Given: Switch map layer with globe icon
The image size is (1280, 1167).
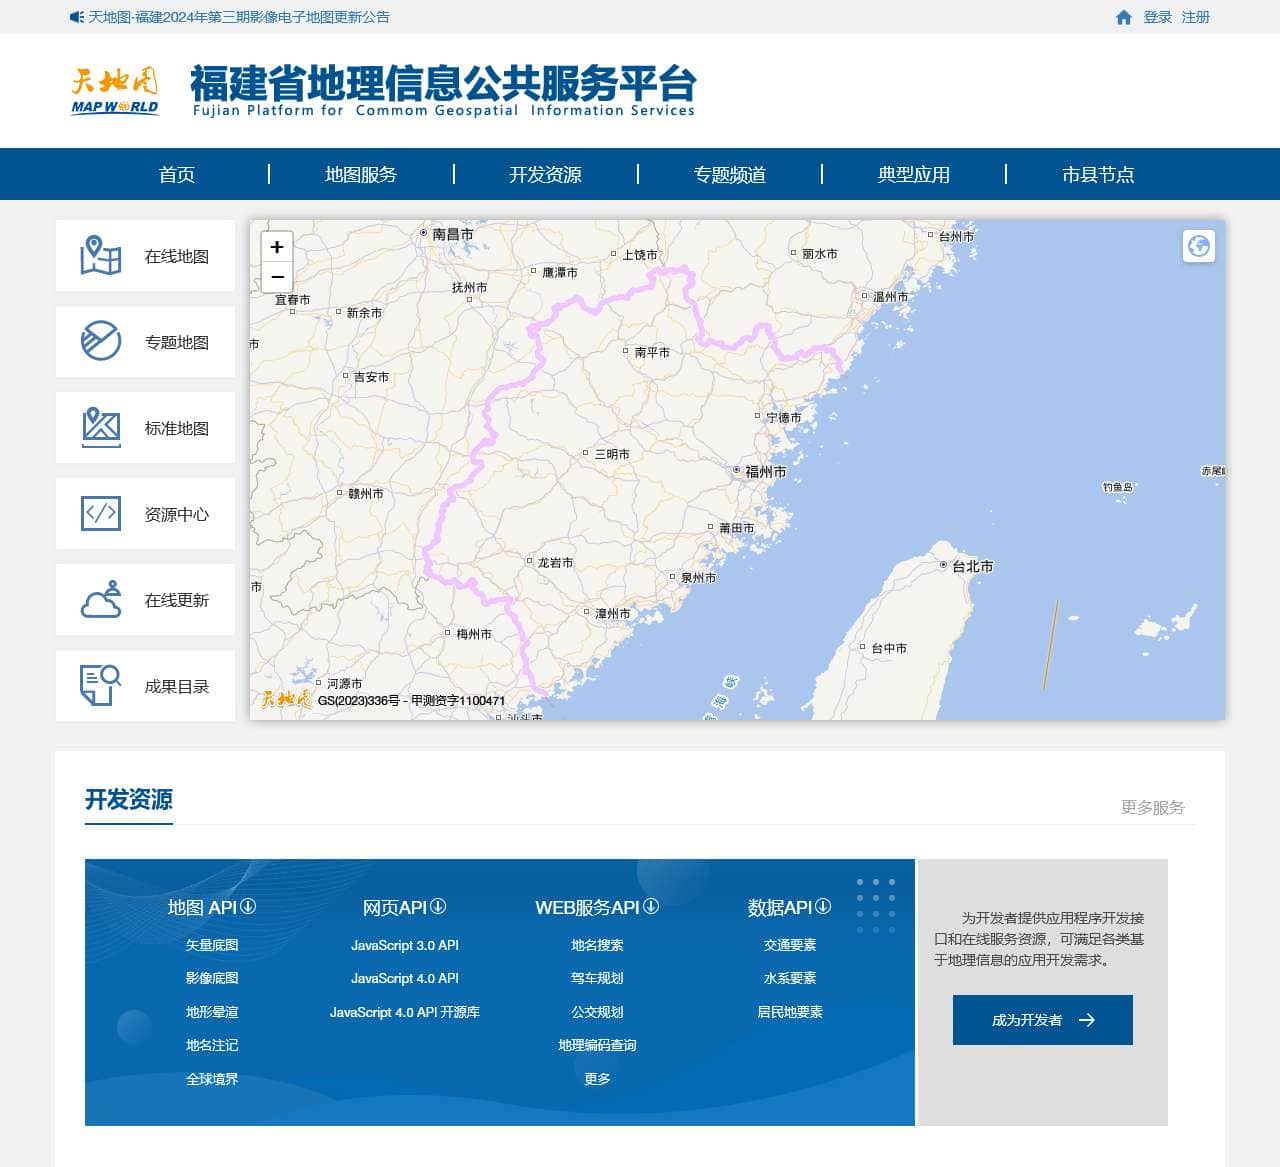Looking at the screenshot, I should point(1198,246).
